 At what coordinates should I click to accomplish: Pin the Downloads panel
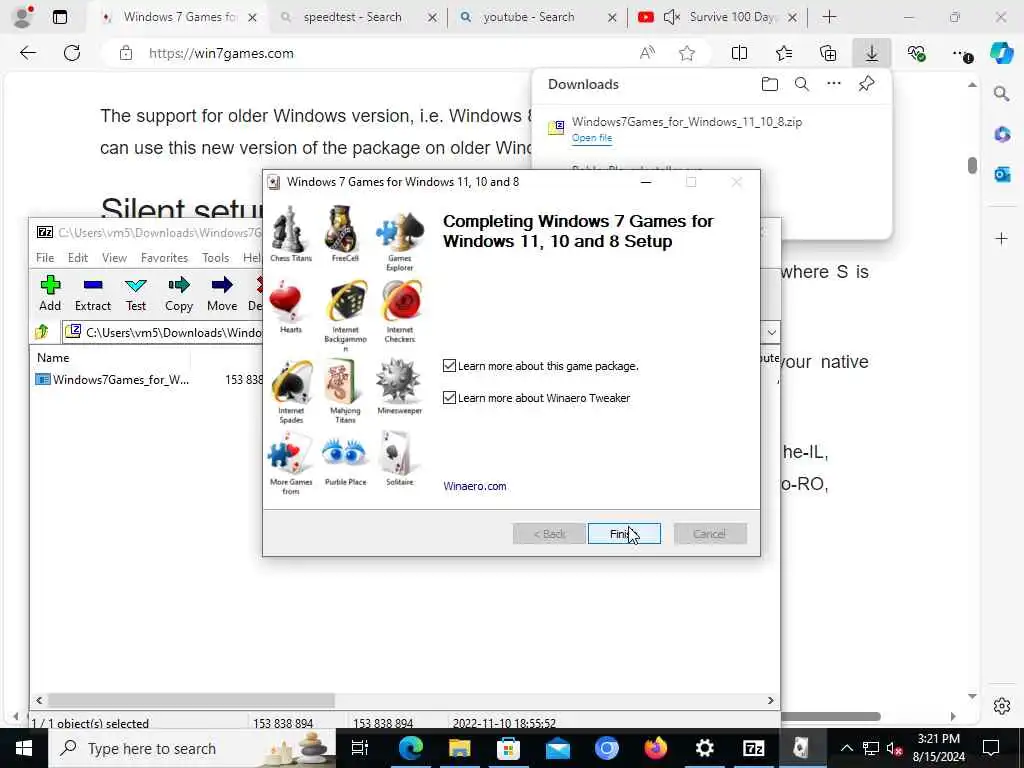(866, 84)
